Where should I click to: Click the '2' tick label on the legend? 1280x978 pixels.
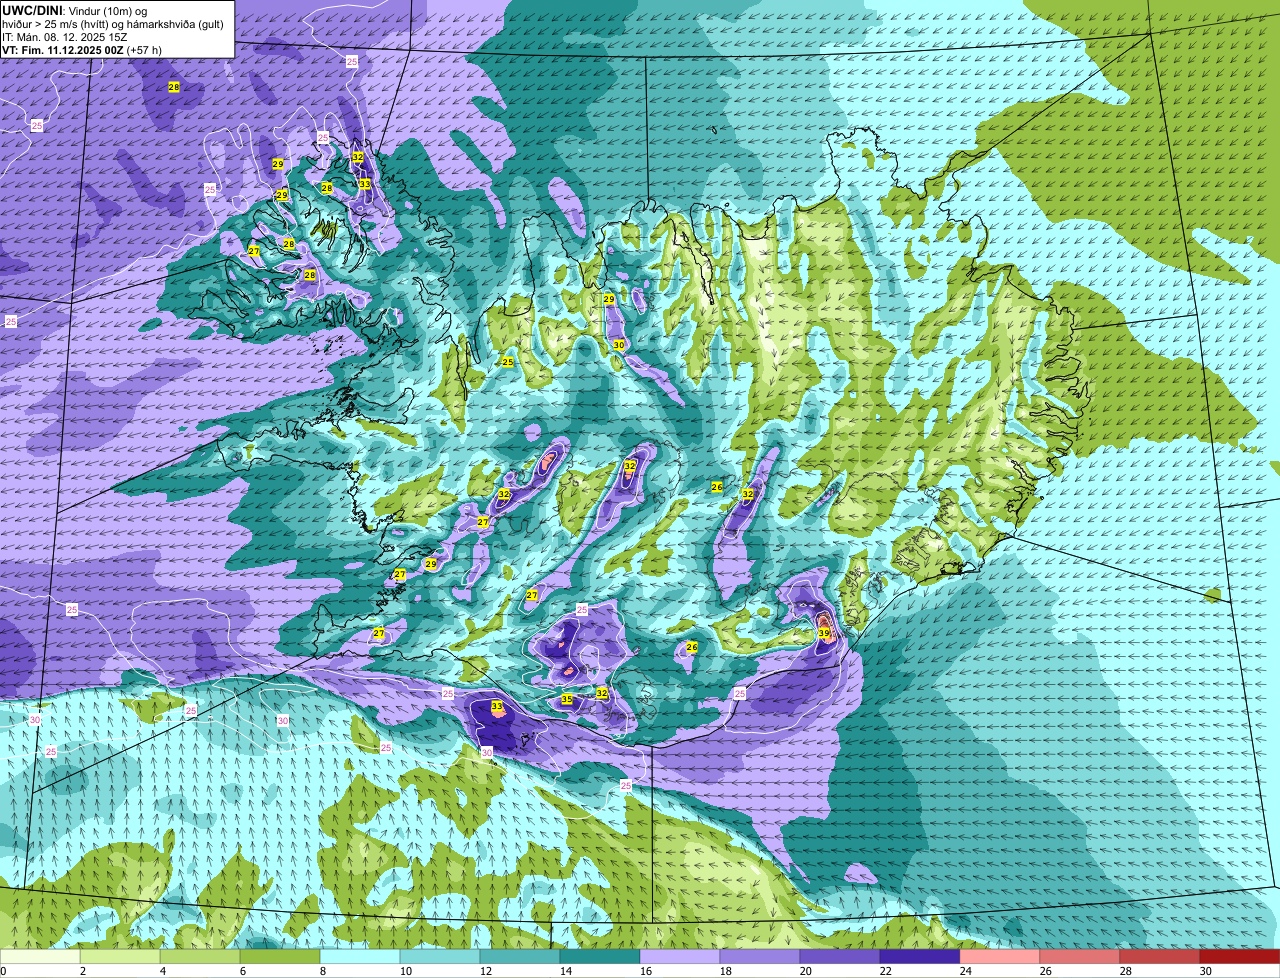point(82,971)
